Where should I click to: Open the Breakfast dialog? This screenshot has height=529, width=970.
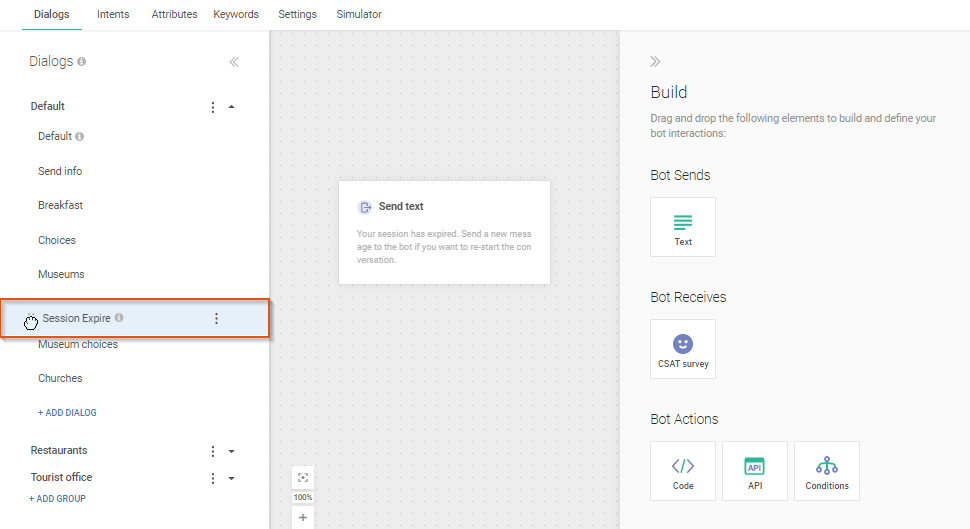coord(60,205)
